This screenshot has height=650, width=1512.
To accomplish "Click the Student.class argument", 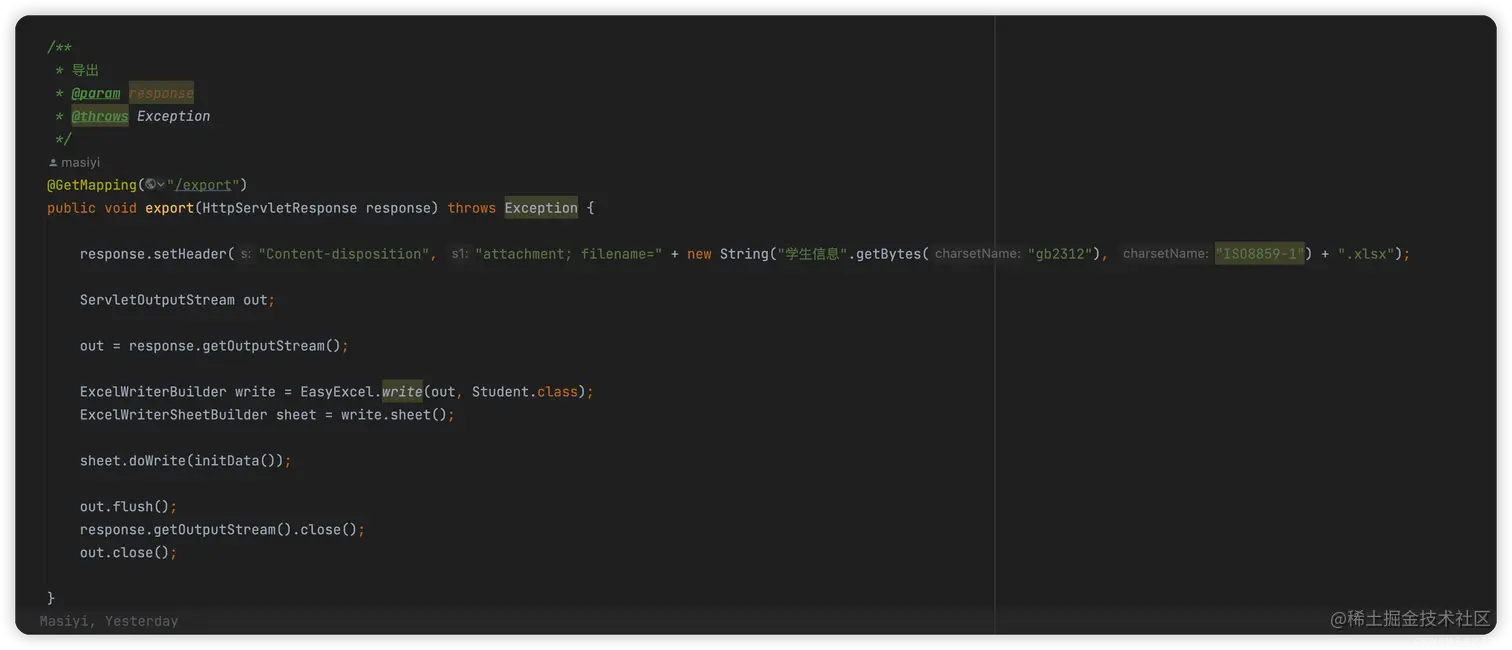I will tap(525, 392).
